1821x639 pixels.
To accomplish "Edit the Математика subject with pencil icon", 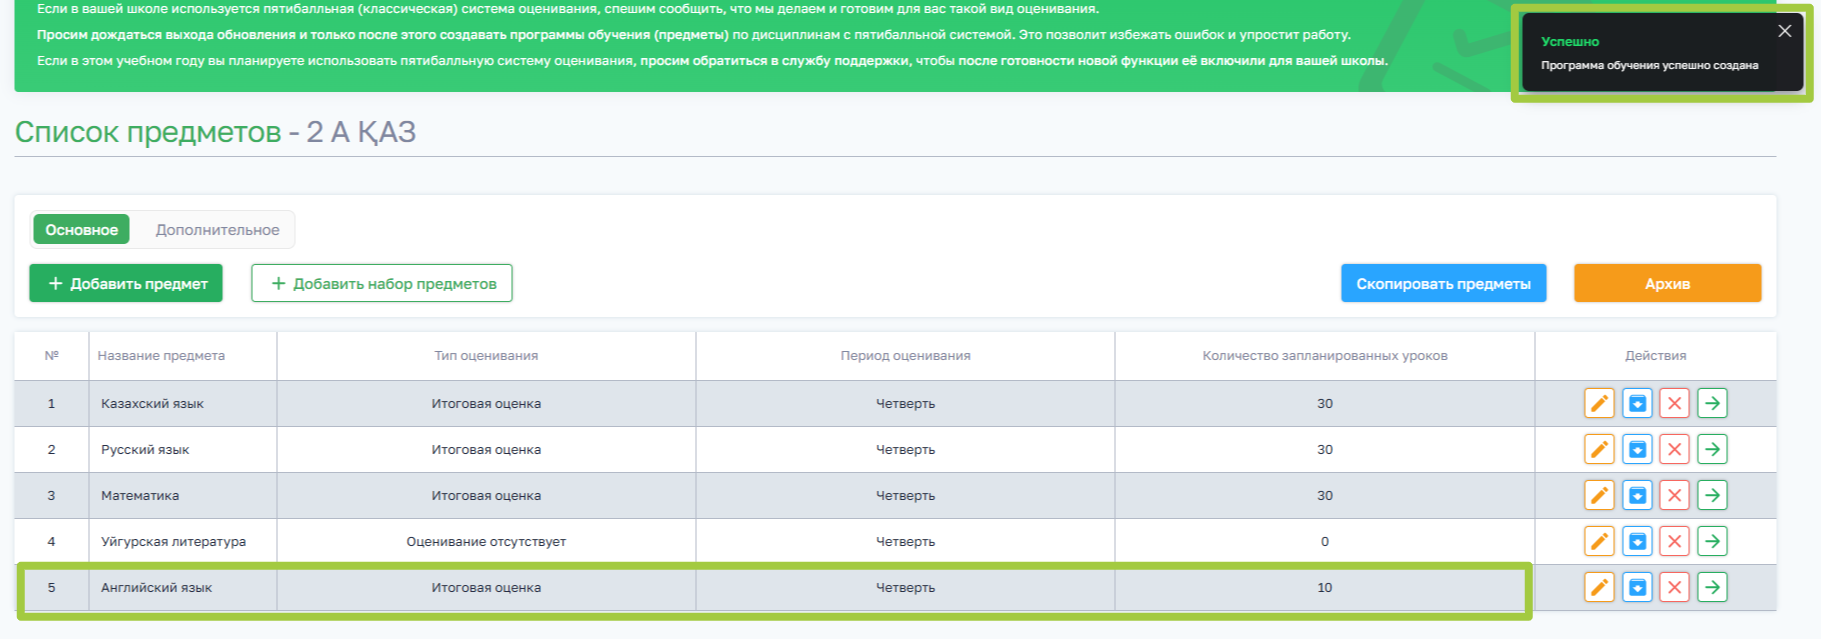I will tap(1599, 495).
